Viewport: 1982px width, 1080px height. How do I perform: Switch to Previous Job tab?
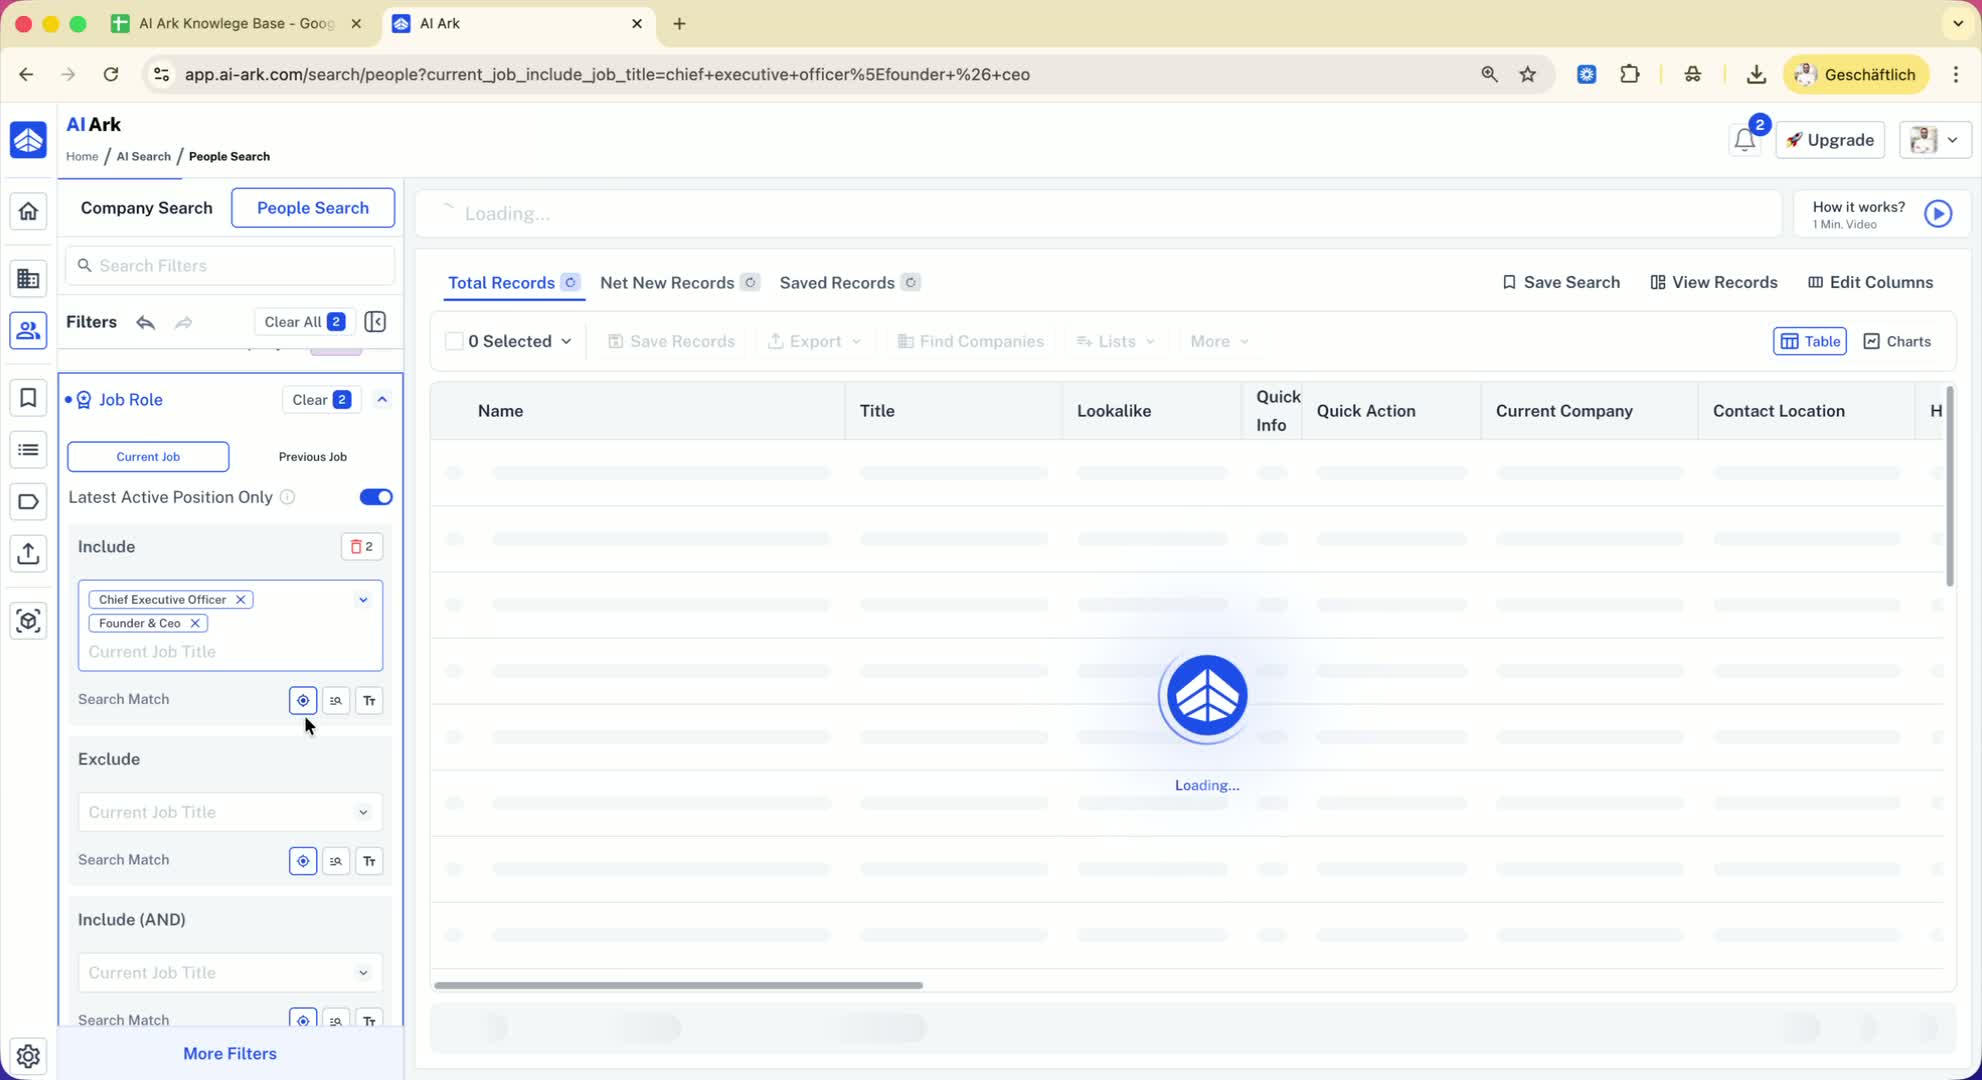(312, 457)
